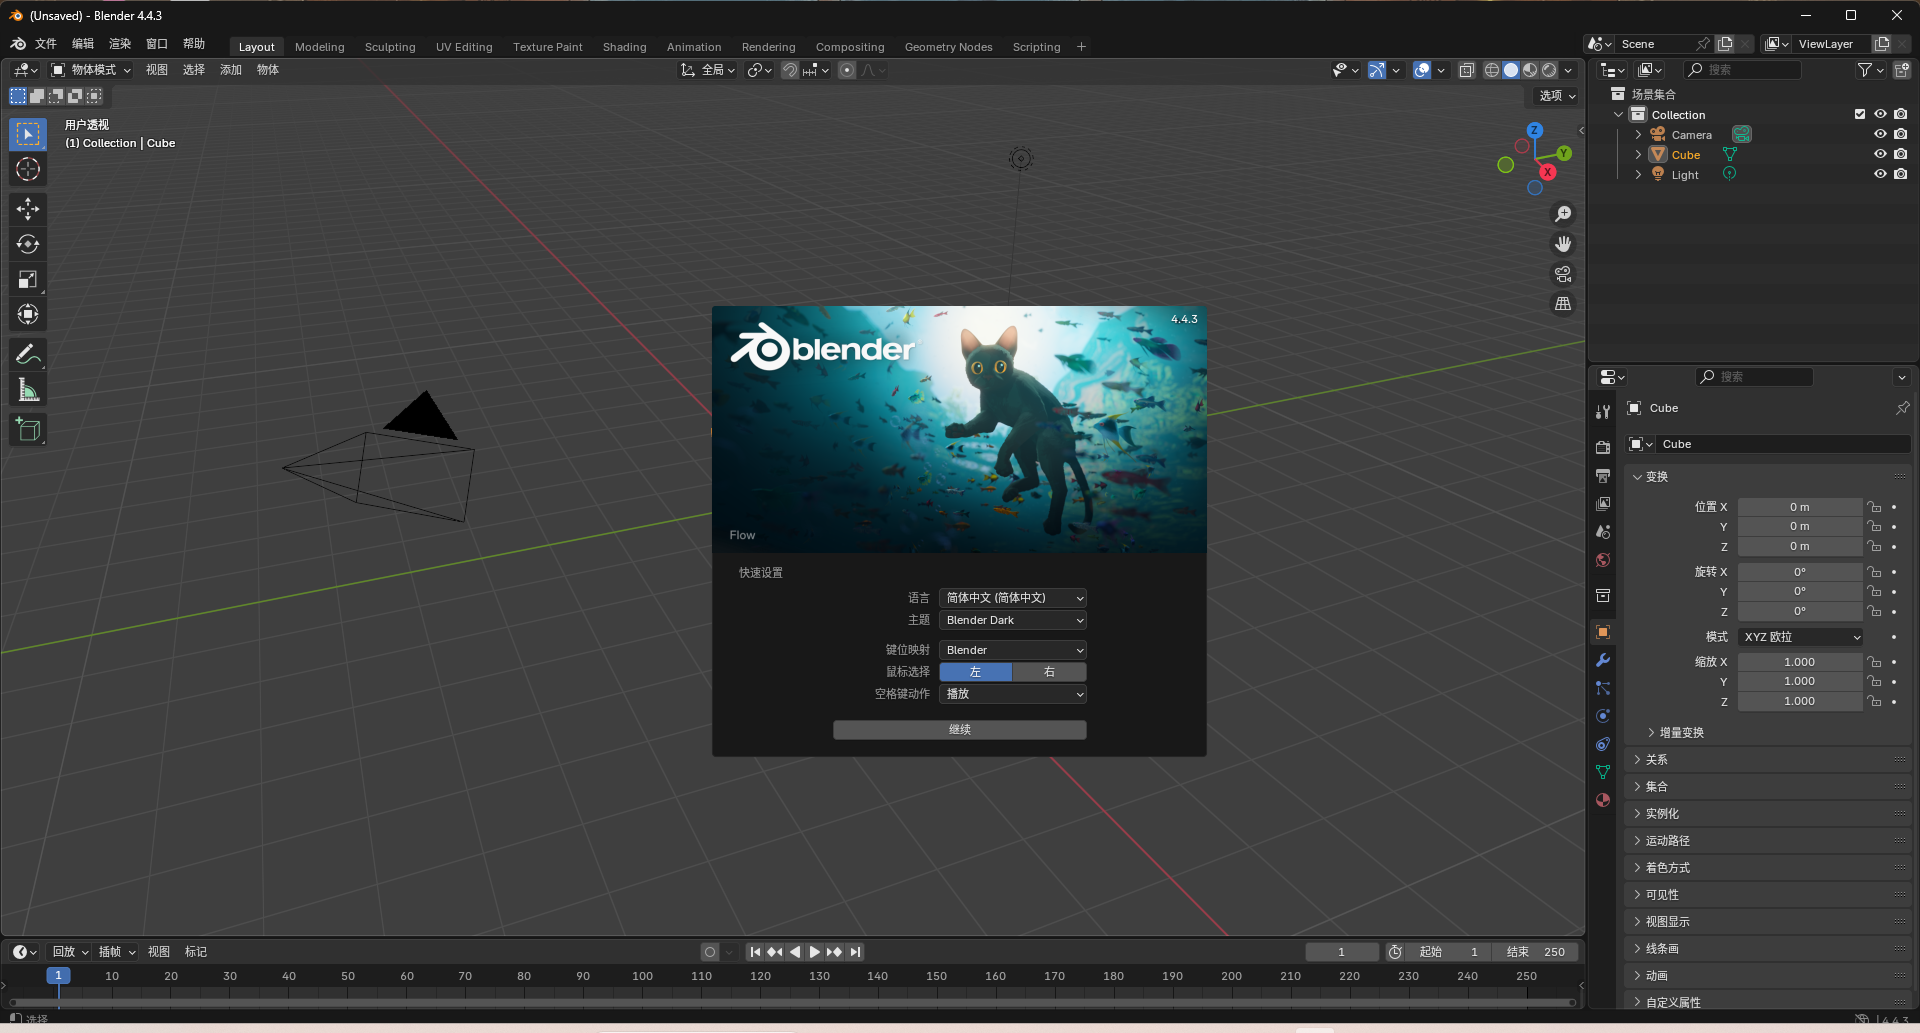
Task: Open the World Properties tab
Action: click(x=1603, y=560)
